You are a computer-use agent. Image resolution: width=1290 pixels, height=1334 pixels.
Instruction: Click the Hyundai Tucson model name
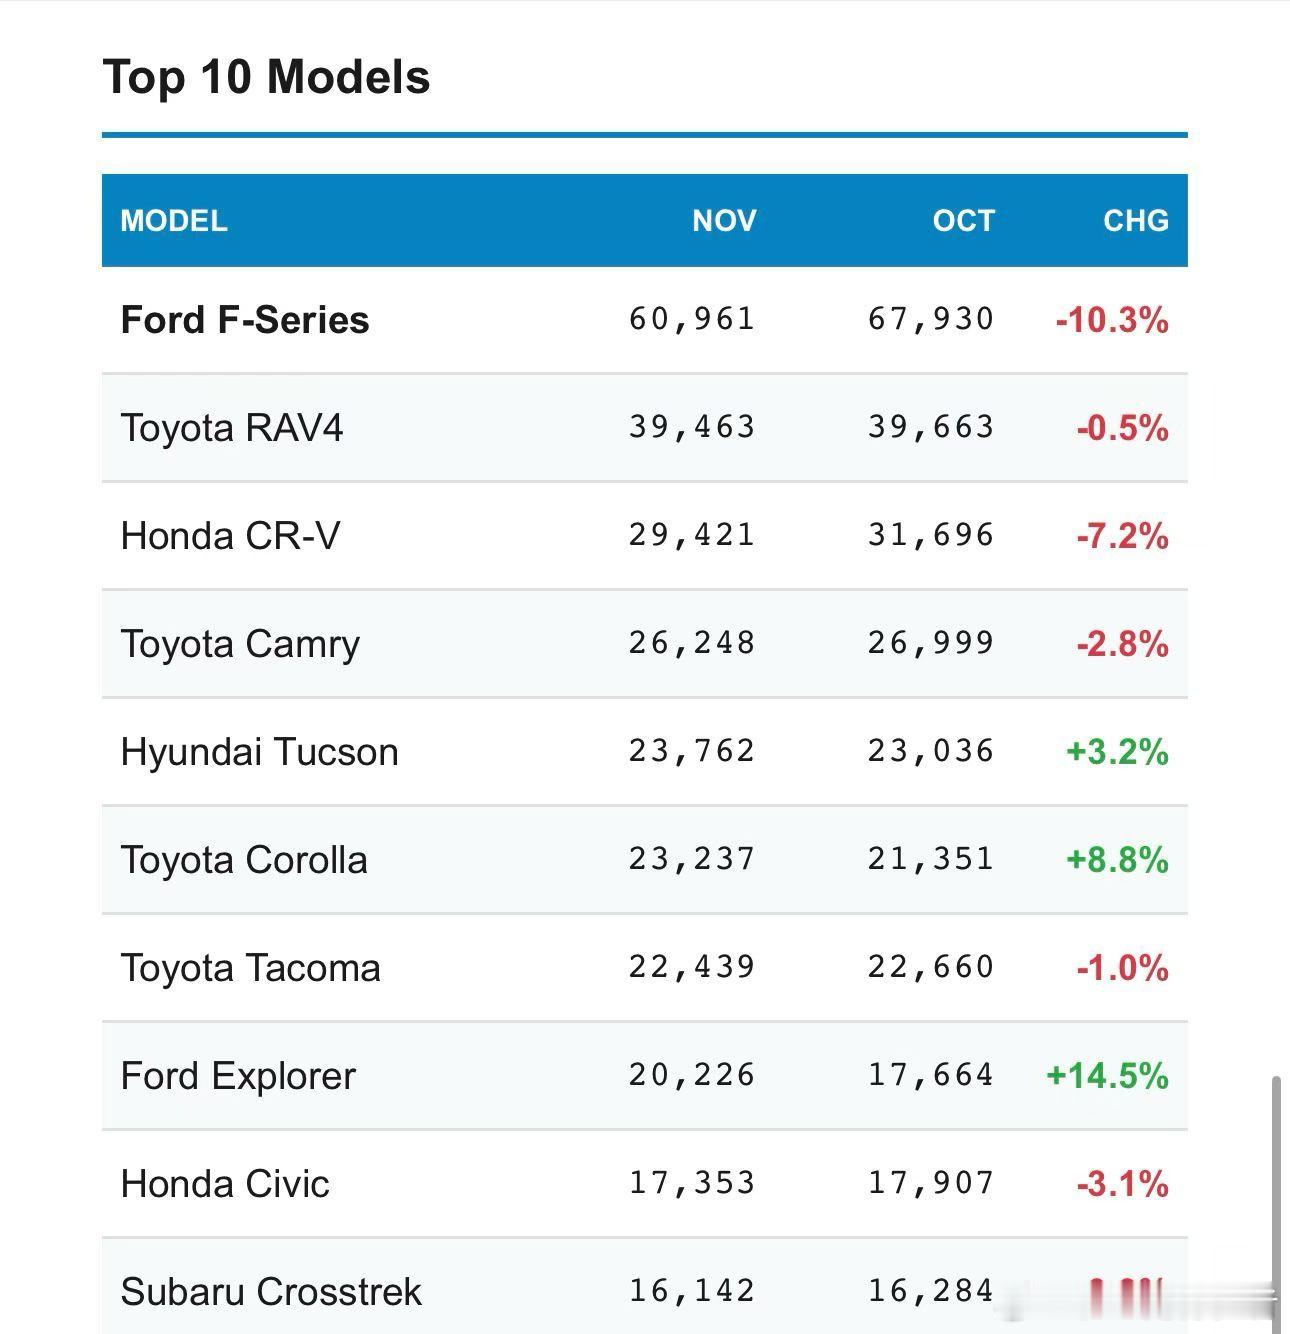259,752
